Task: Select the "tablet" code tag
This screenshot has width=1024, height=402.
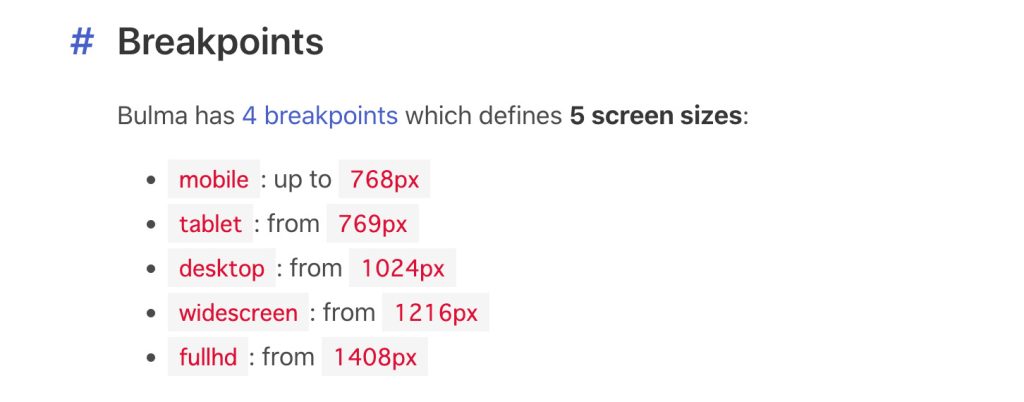Action: (210, 224)
